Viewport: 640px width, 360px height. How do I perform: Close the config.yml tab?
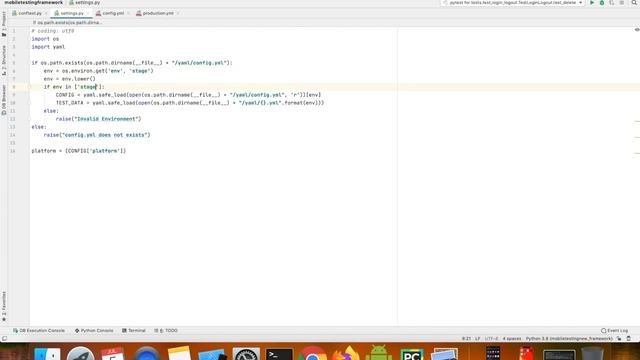coord(128,13)
